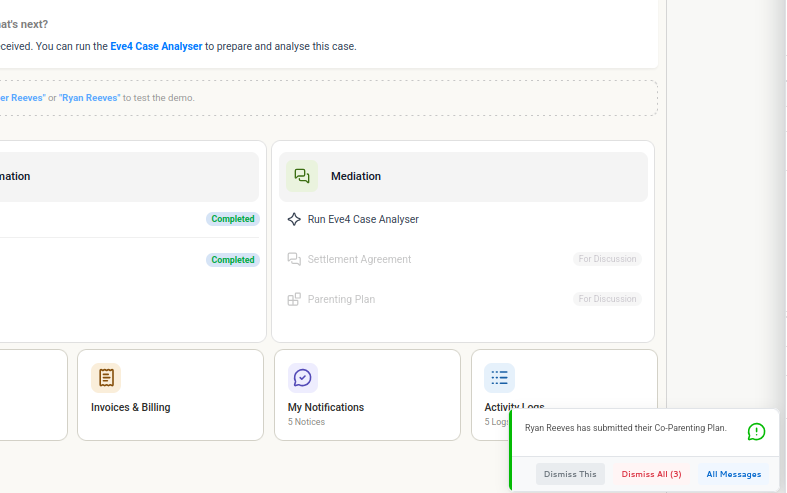Open the Invoices & Billing receipt icon
This screenshot has width=787, height=493.
(106, 378)
